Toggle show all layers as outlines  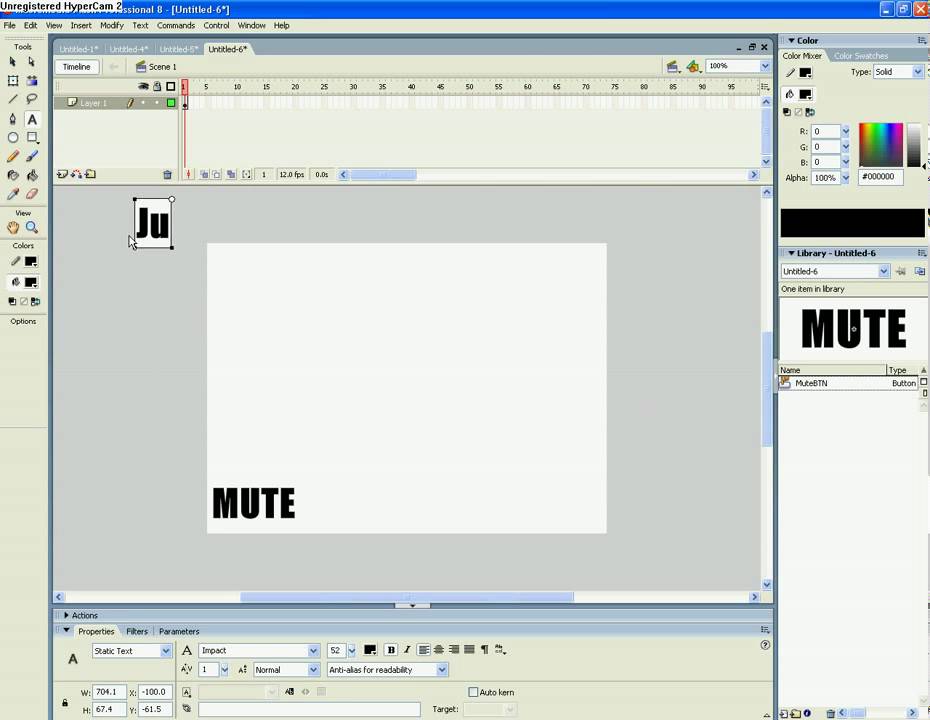(171, 87)
